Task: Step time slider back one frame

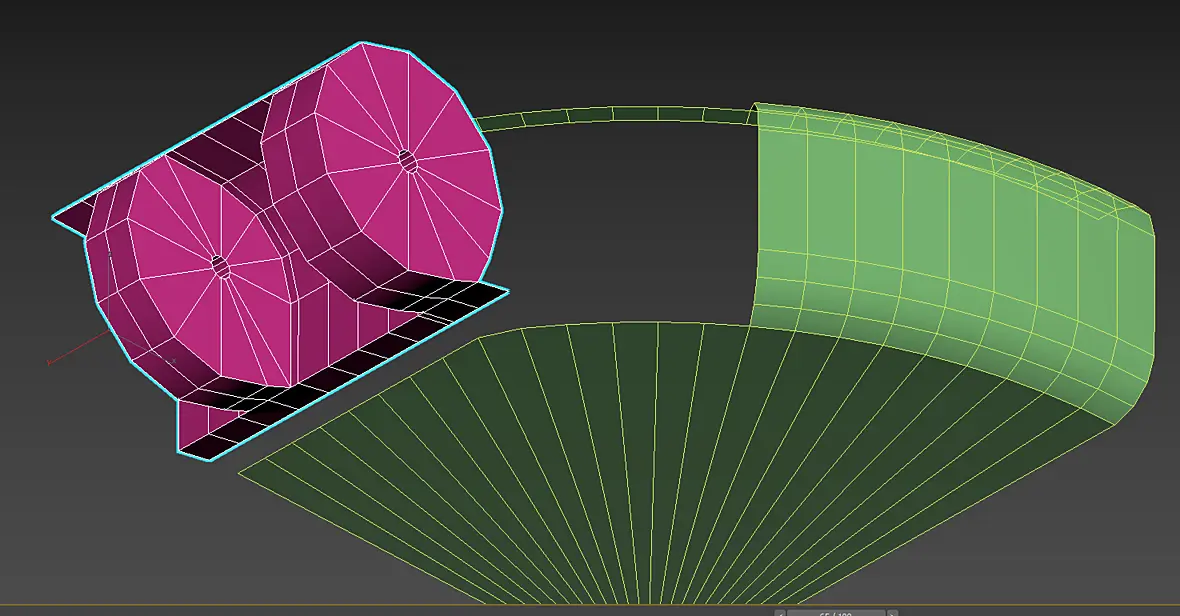Action: (780, 613)
